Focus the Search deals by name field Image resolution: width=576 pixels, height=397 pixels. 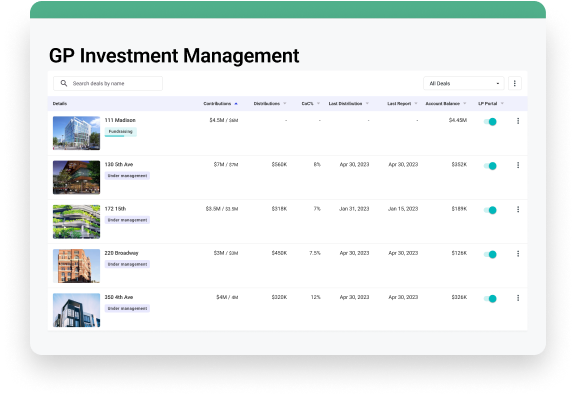pyautogui.click(x=108, y=83)
